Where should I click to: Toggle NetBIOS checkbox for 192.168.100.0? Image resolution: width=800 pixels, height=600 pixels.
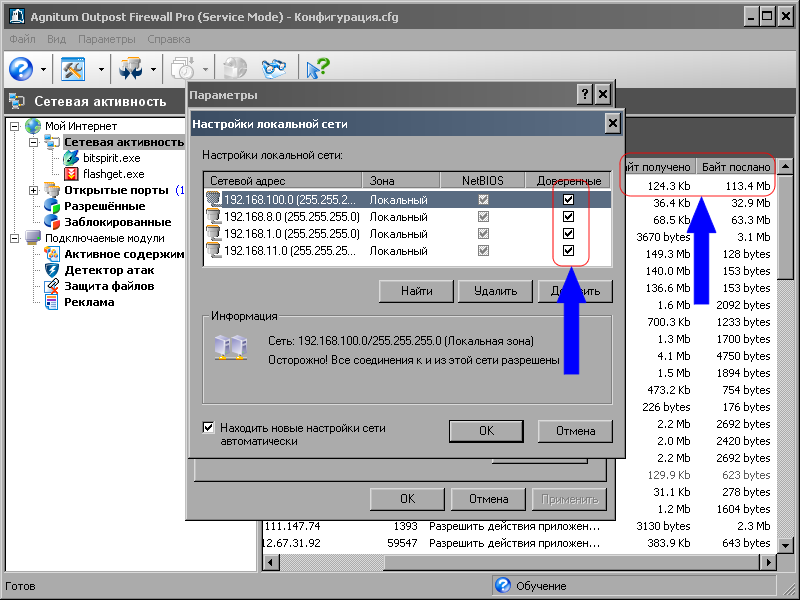[483, 199]
